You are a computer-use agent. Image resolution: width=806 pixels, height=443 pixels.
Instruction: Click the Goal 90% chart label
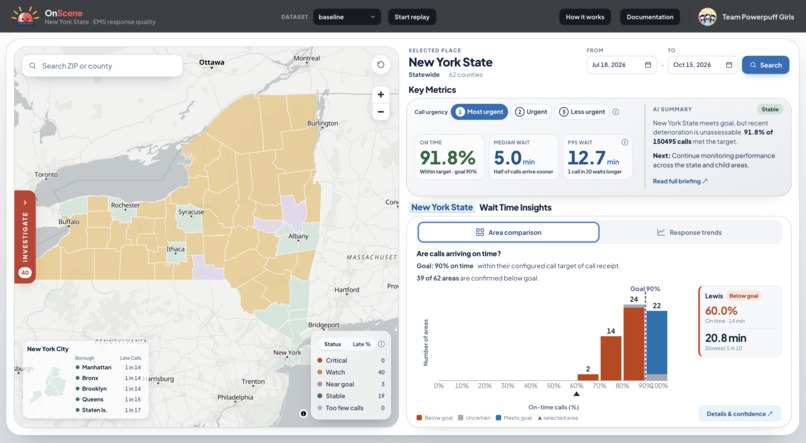point(645,289)
